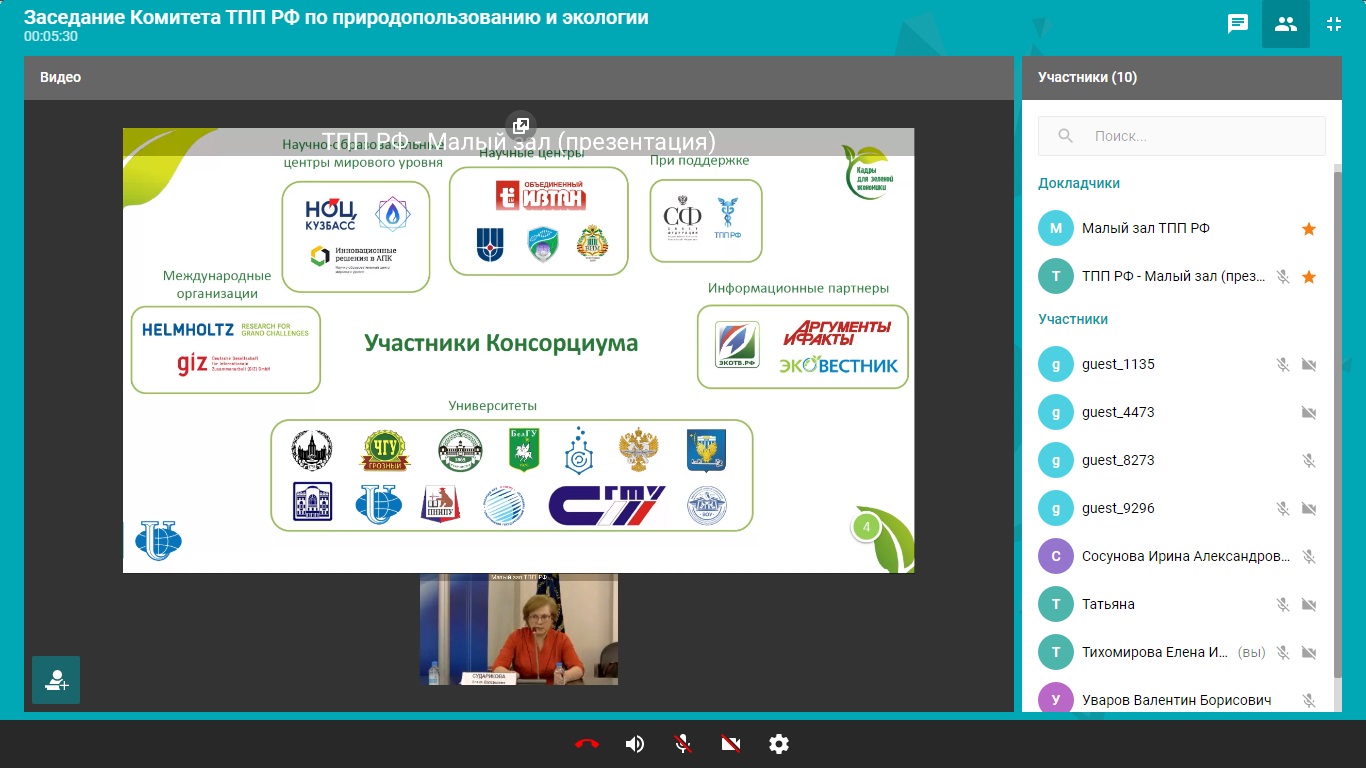Switch to the Видео tab
Screen dimensions: 1366x768
(x=60, y=77)
